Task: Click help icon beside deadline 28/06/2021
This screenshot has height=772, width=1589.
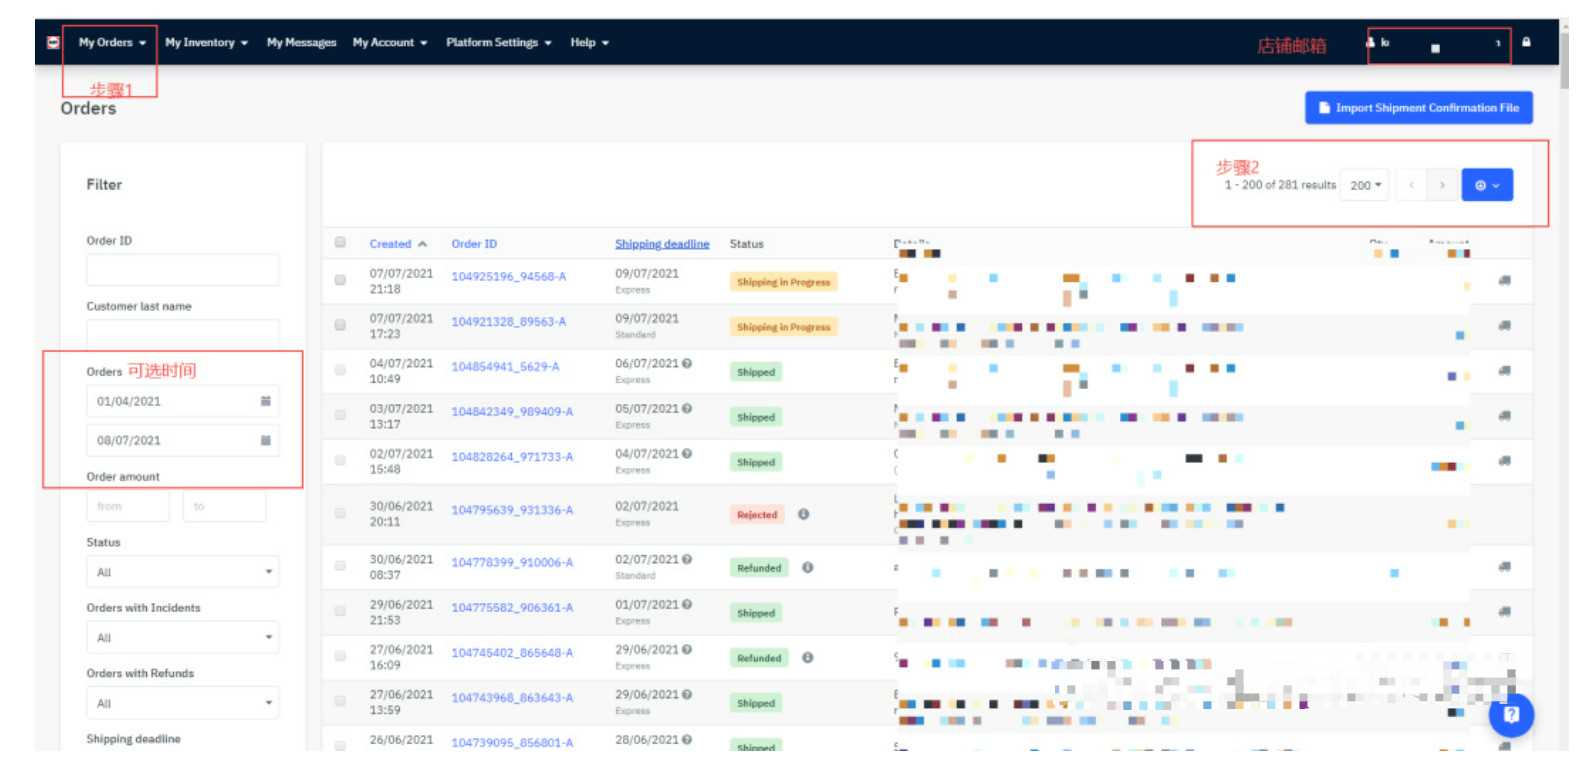Action: click(687, 739)
